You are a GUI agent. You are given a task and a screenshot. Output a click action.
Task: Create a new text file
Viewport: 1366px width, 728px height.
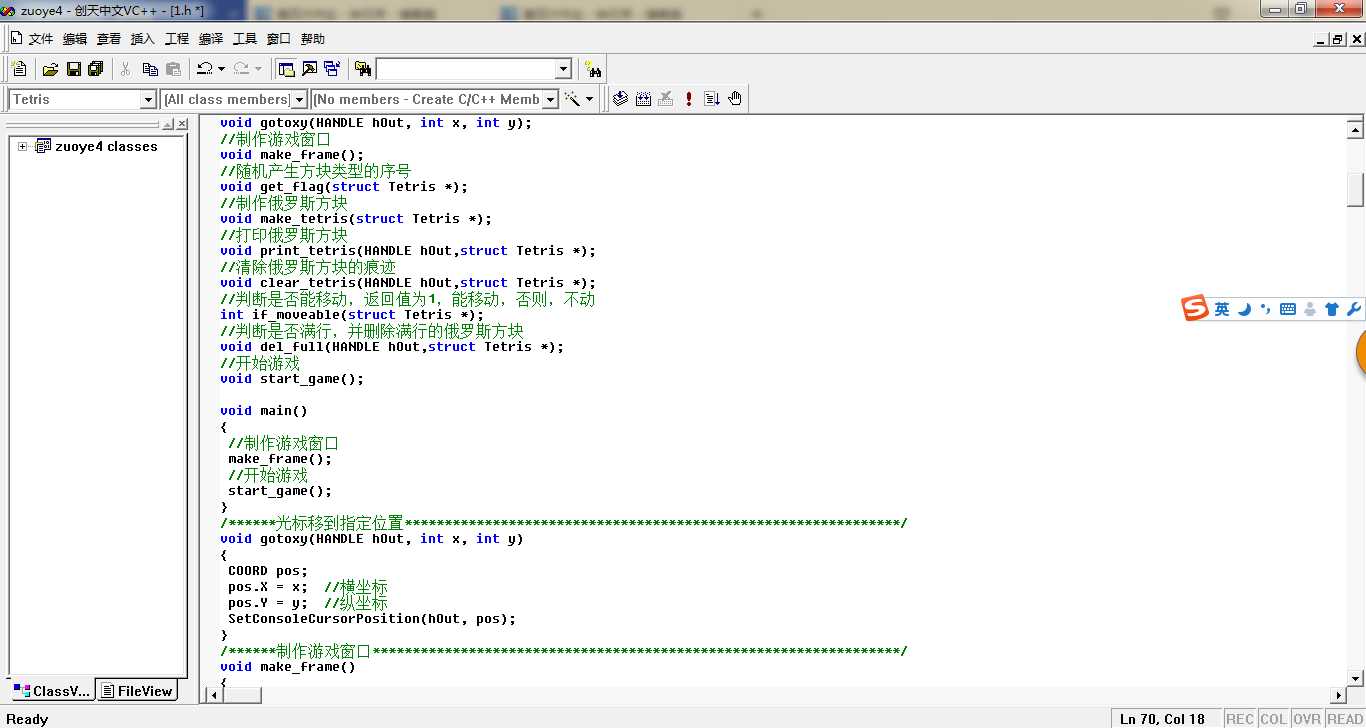pyautogui.click(x=19, y=69)
